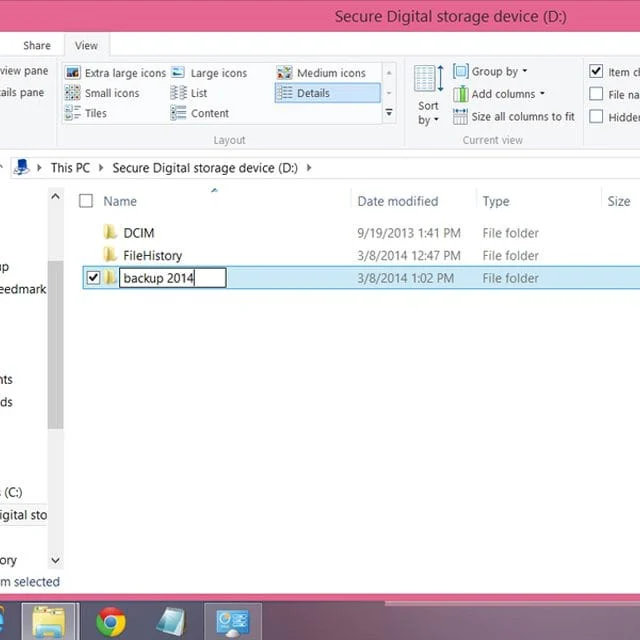Viewport: 640px width, 640px height.
Task: Switch to the Share ribbon tab
Action: pyautogui.click(x=37, y=45)
